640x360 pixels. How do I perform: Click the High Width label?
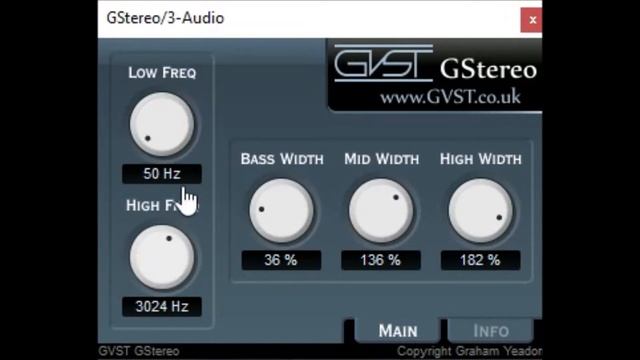click(480, 159)
